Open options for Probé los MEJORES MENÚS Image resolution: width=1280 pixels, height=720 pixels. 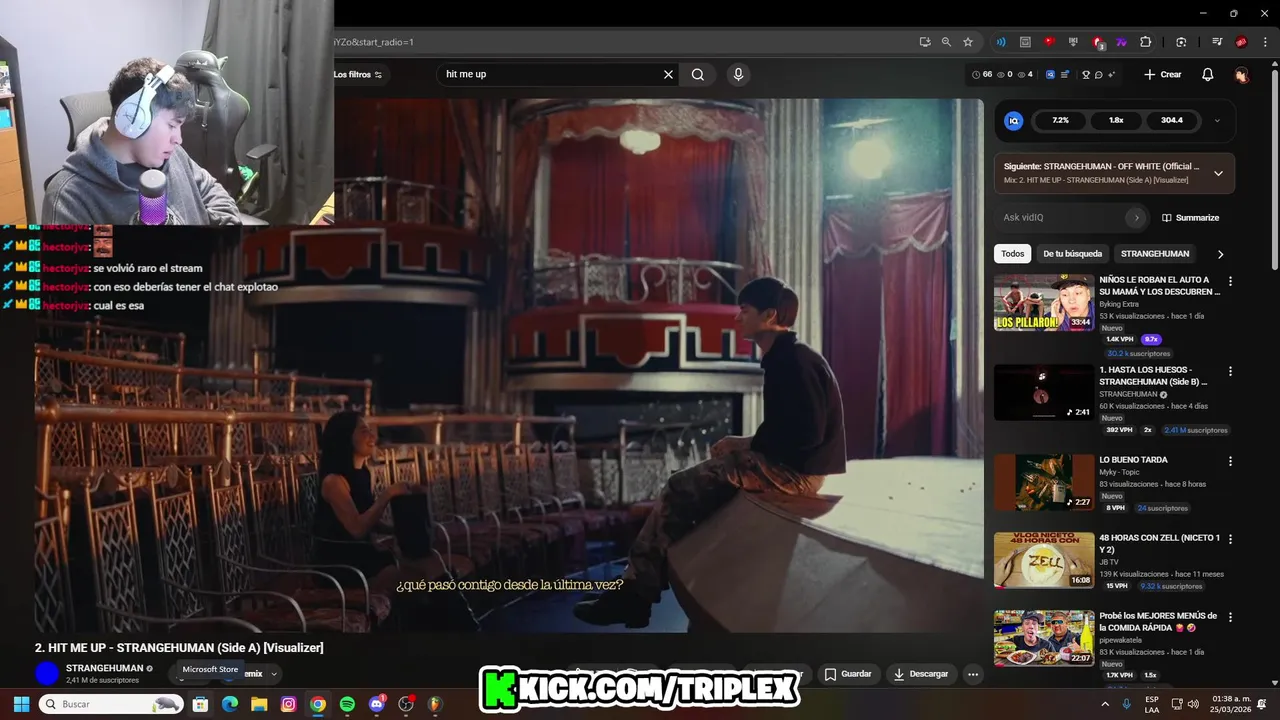pyautogui.click(x=1230, y=618)
